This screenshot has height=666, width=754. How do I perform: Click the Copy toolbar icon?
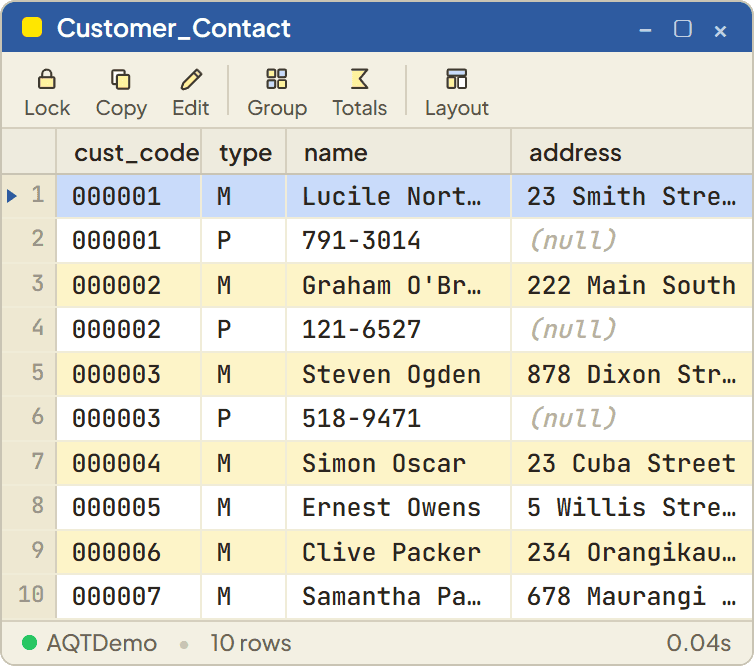tap(121, 79)
